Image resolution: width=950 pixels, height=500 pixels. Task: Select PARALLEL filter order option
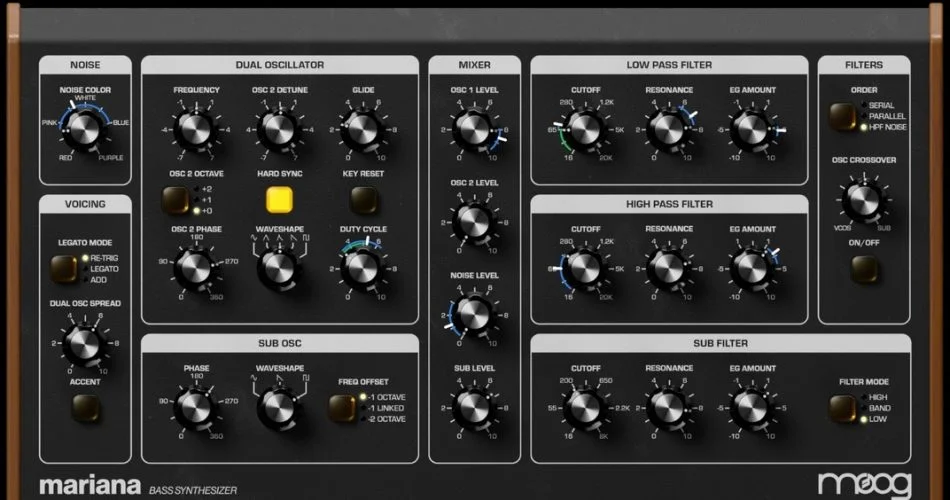click(887, 116)
